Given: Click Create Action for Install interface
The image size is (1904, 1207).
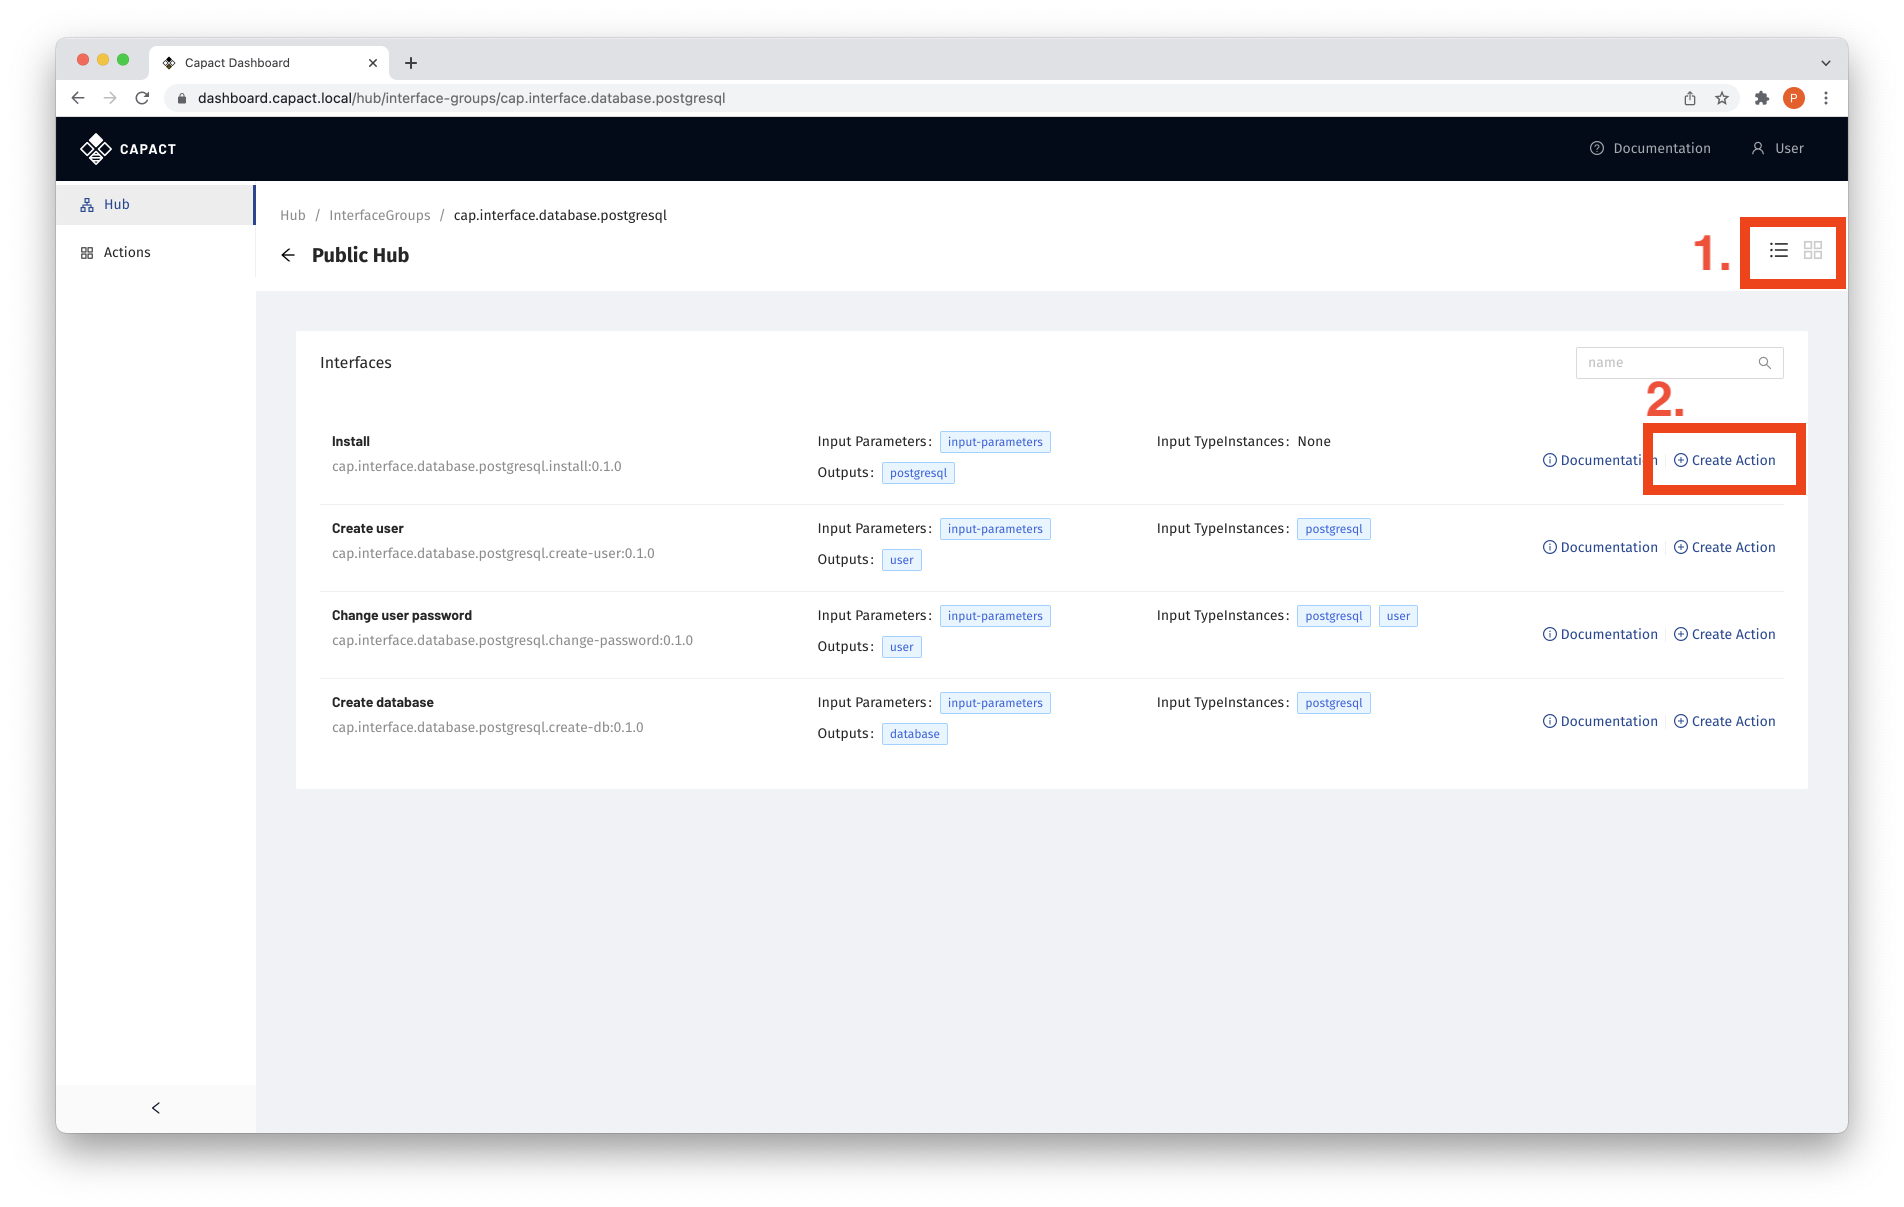Looking at the screenshot, I should 1725,460.
